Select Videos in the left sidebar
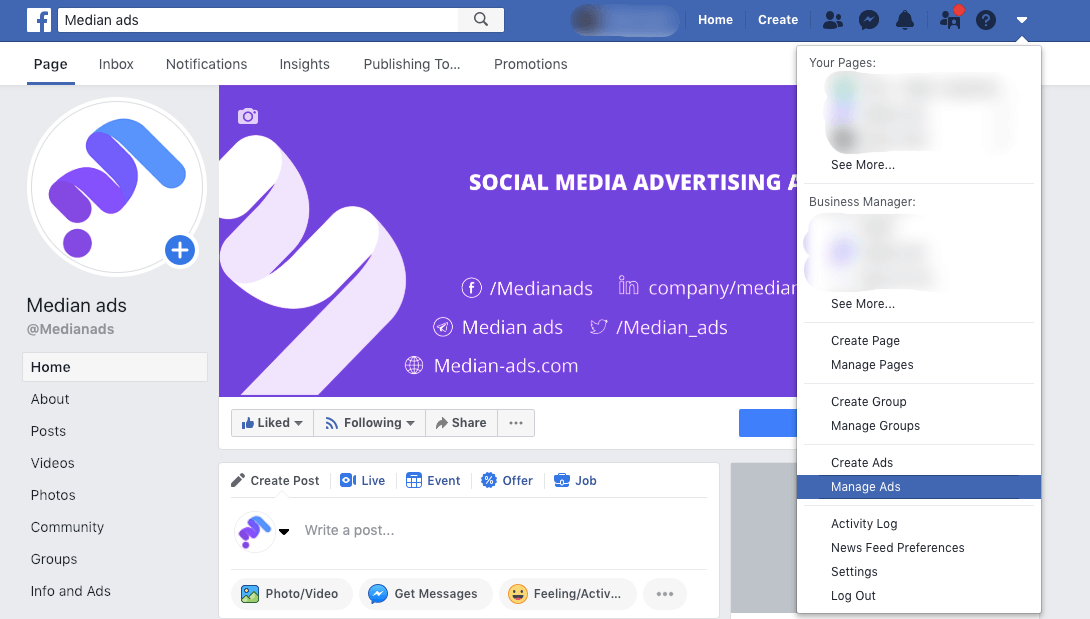Screen dimensions: 1090x619 tap(52, 463)
